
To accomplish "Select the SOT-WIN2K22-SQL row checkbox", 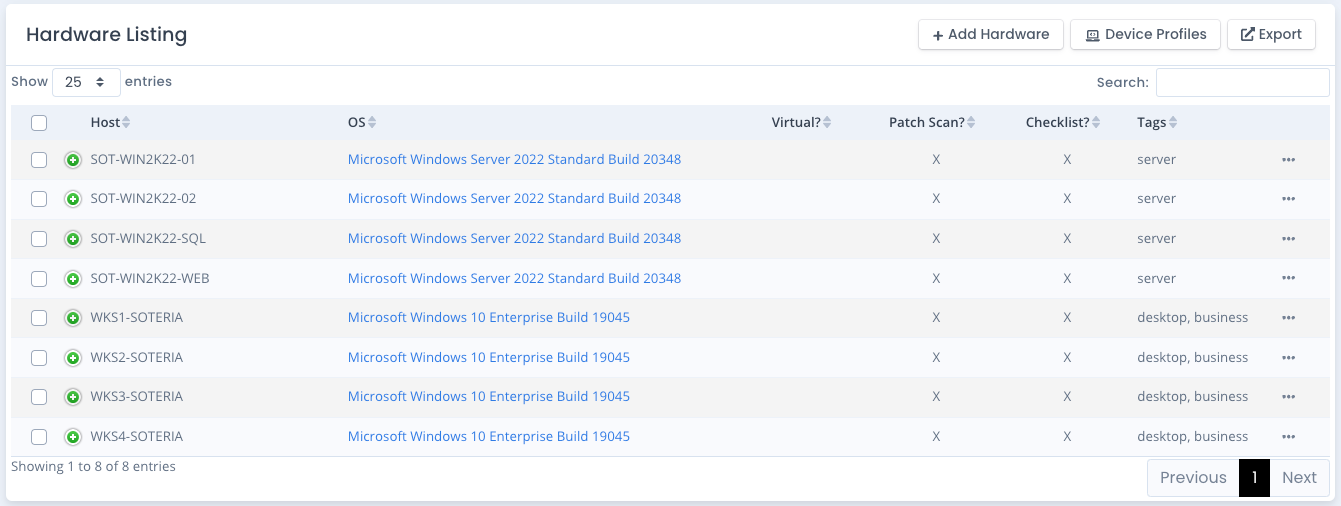I will [39, 239].
